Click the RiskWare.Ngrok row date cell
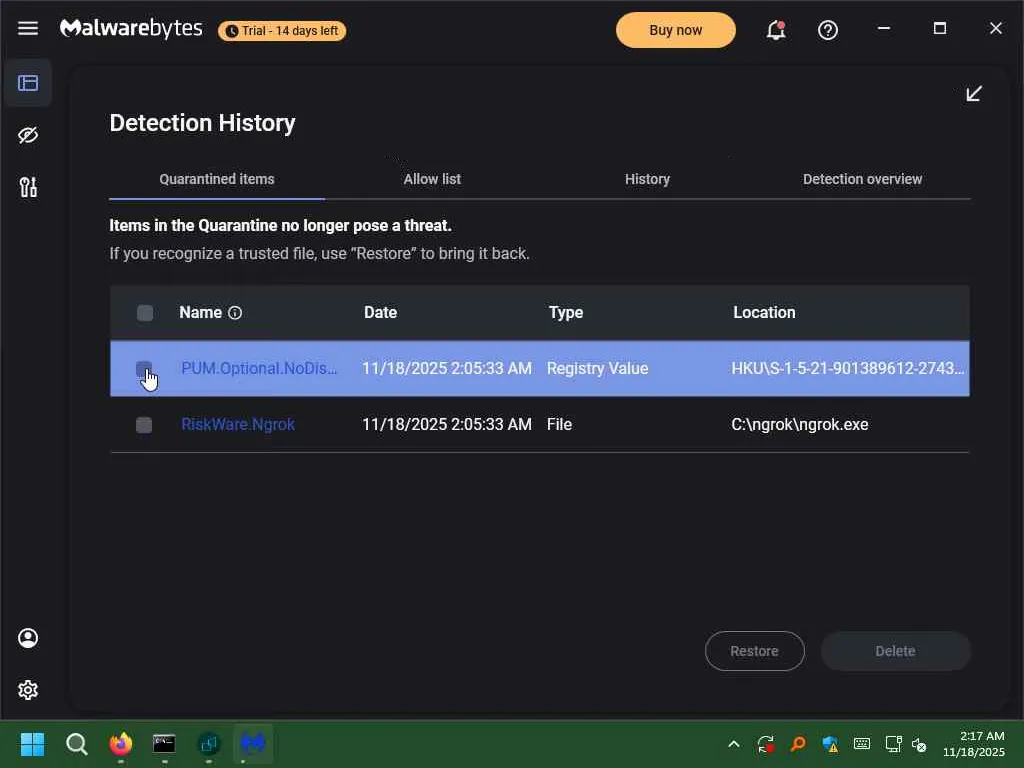Image resolution: width=1024 pixels, height=768 pixels. click(447, 424)
